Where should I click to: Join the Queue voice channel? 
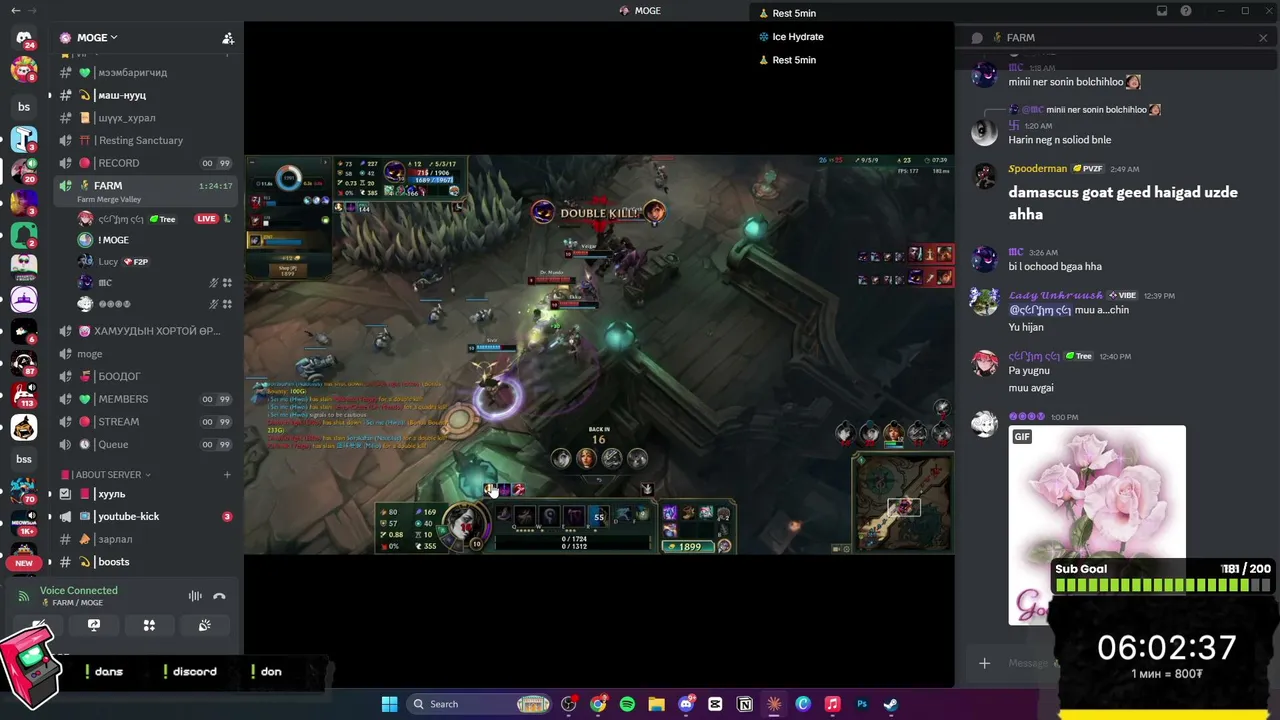[x=146, y=445]
